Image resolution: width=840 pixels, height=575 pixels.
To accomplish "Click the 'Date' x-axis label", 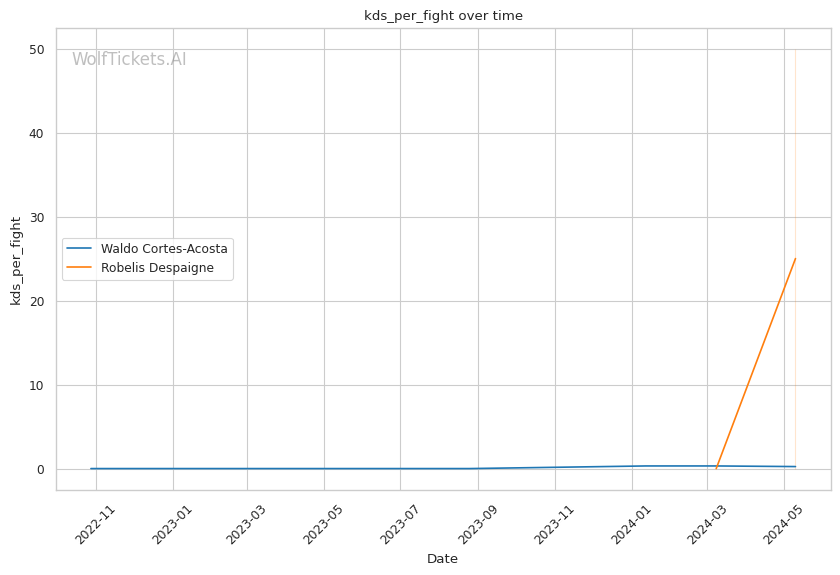I will click(442, 559).
